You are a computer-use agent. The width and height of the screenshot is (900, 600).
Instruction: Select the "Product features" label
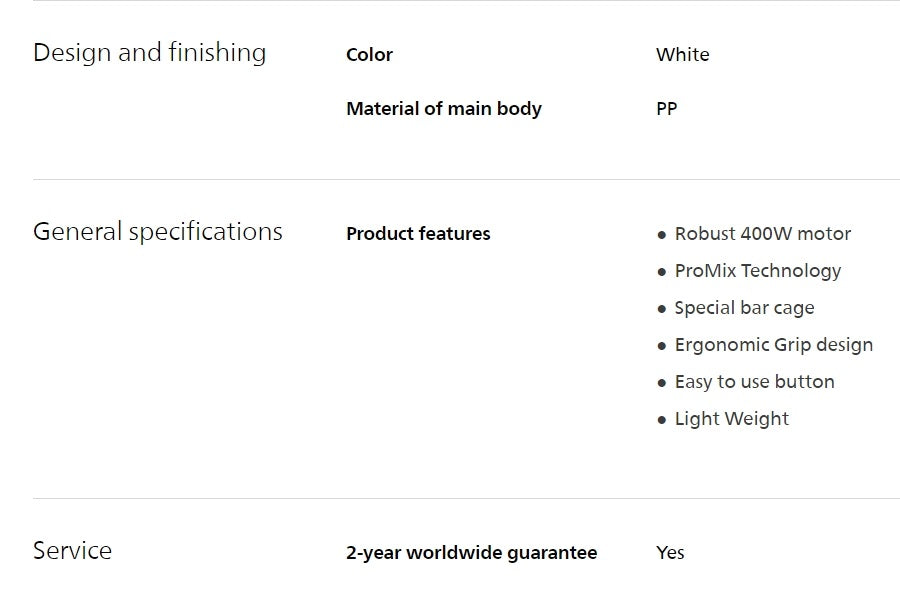418,234
